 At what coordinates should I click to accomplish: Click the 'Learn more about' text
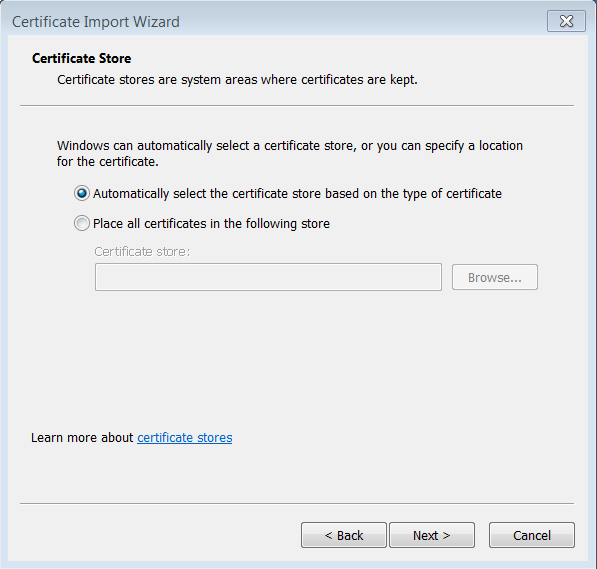click(82, 438)
